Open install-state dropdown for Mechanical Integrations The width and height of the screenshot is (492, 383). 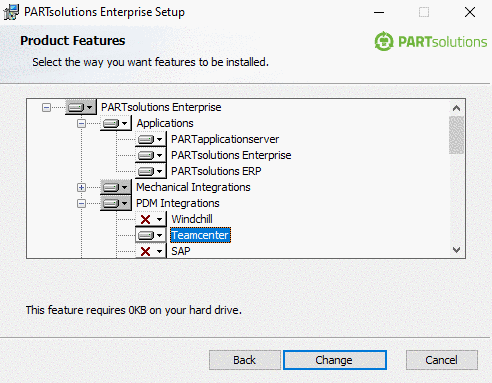pyautogui.click(x=116, y=187)
